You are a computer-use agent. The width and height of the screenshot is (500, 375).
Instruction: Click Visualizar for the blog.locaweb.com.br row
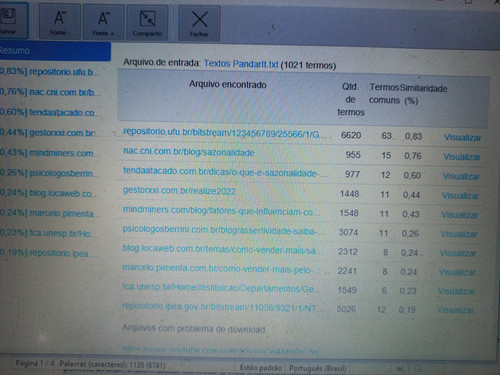[458, 253]
